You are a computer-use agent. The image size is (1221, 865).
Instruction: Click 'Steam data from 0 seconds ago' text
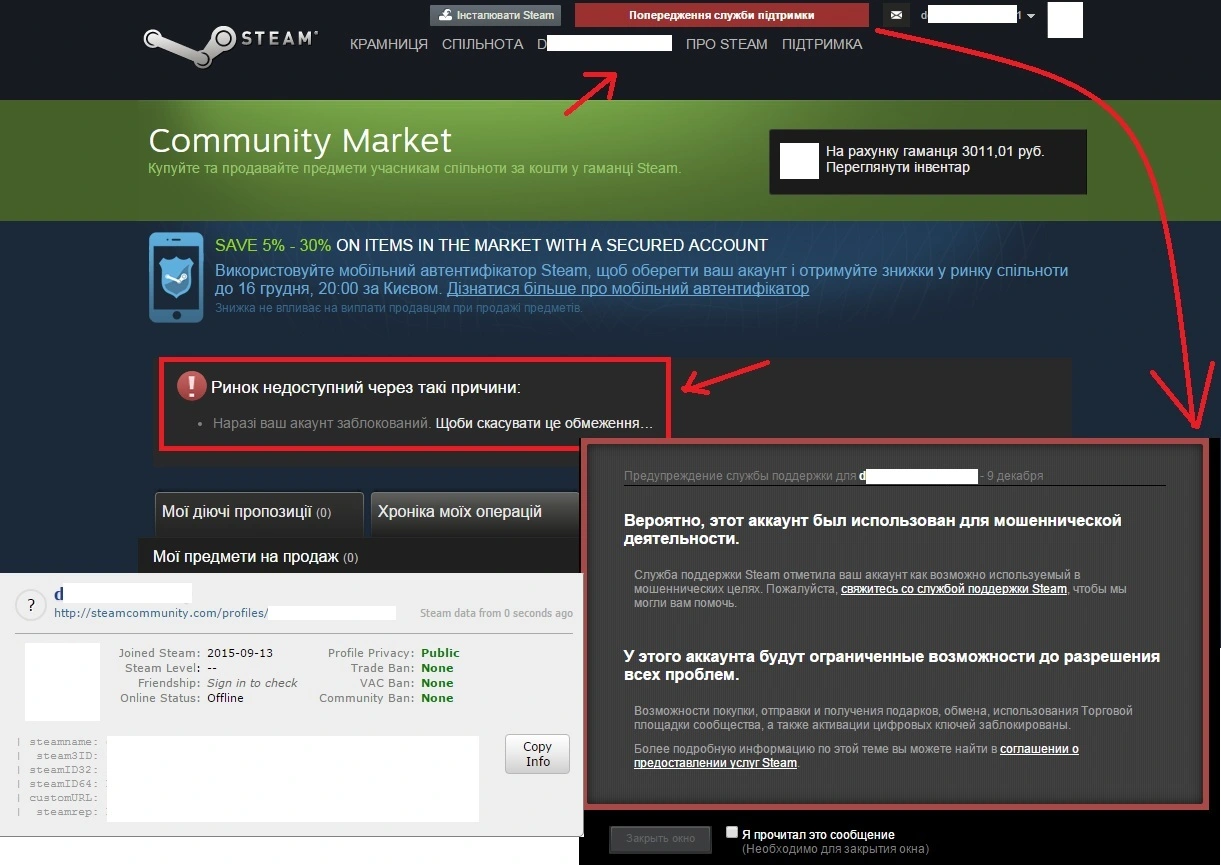496,613
